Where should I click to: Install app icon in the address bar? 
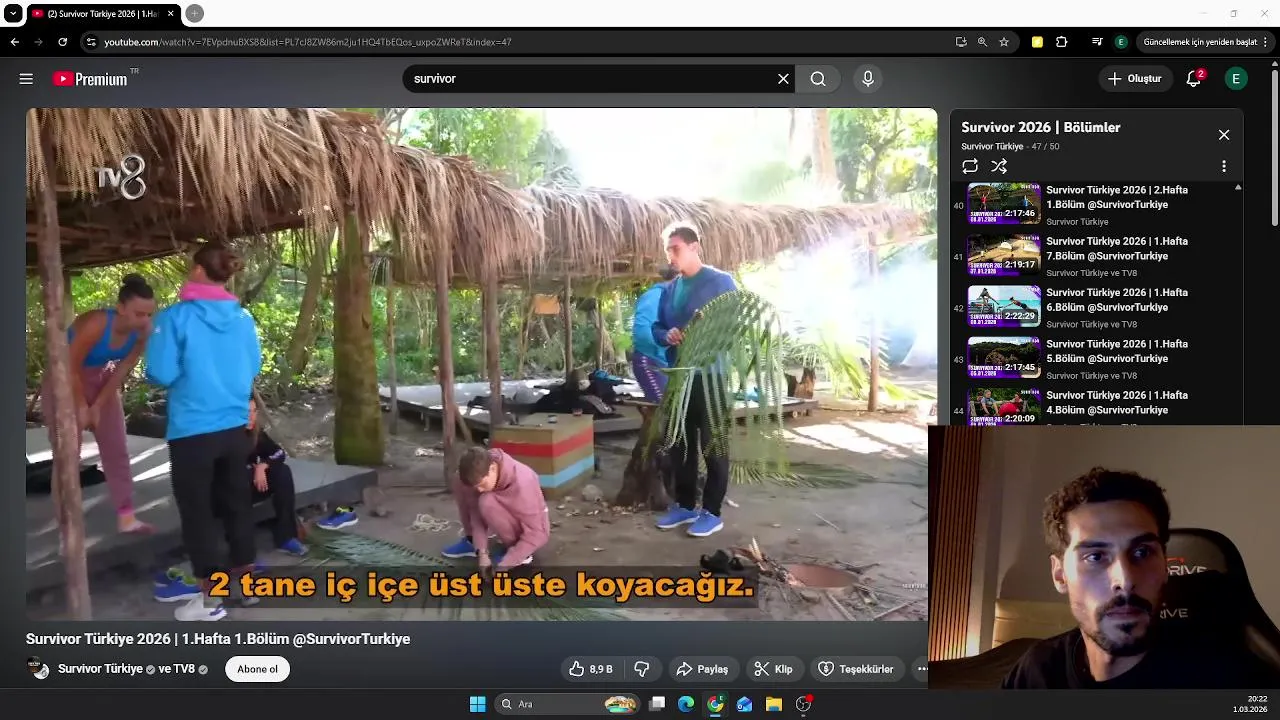click(961, 42)
